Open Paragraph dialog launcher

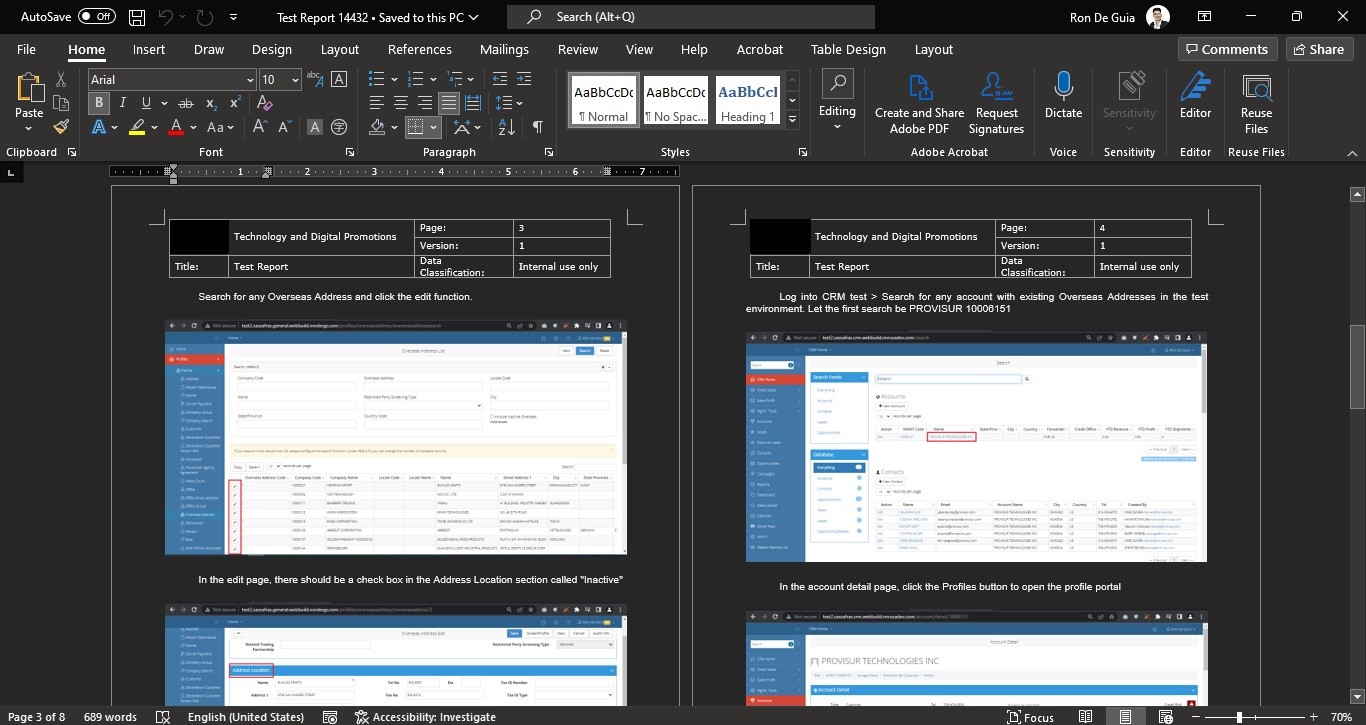(549, 152)
